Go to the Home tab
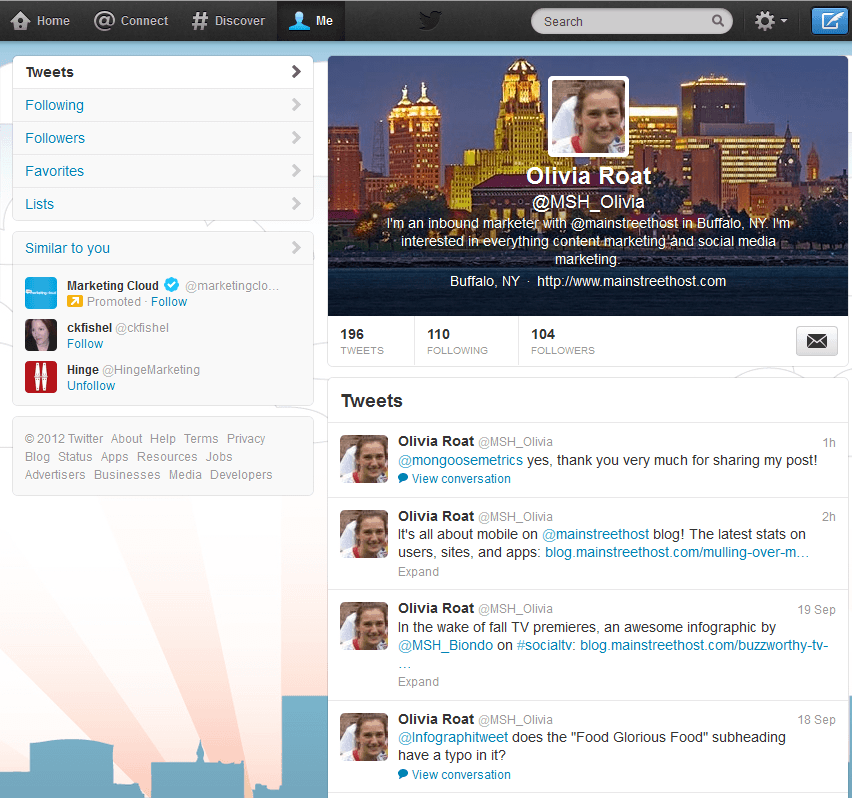The height and width of the screenshot is (798, 852). (41, 21)
